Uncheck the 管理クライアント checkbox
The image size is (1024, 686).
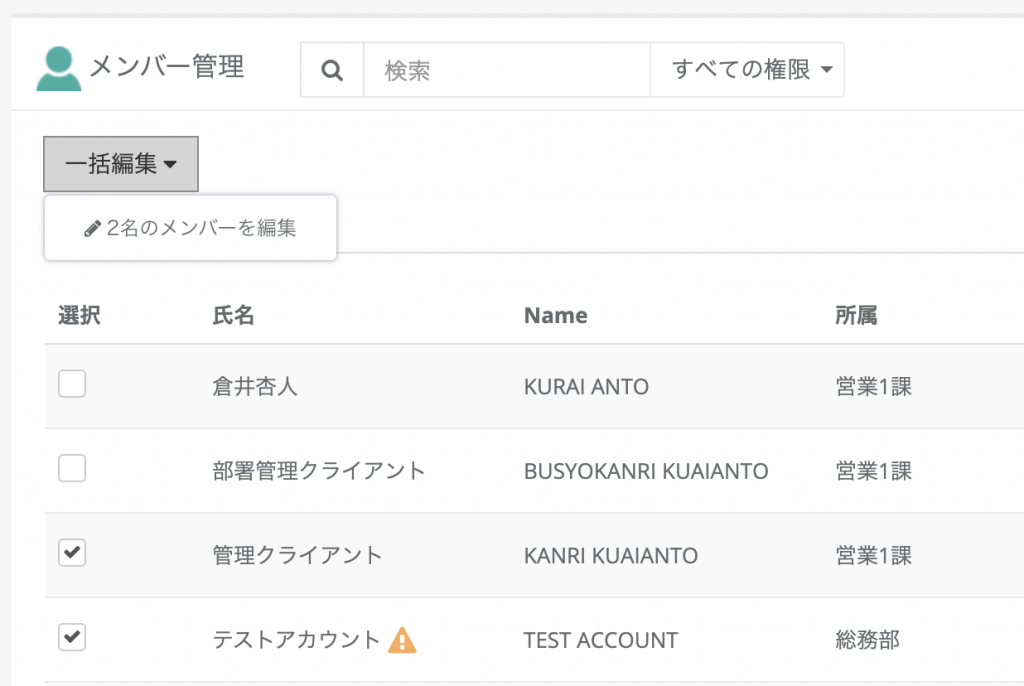click(72, 552)
